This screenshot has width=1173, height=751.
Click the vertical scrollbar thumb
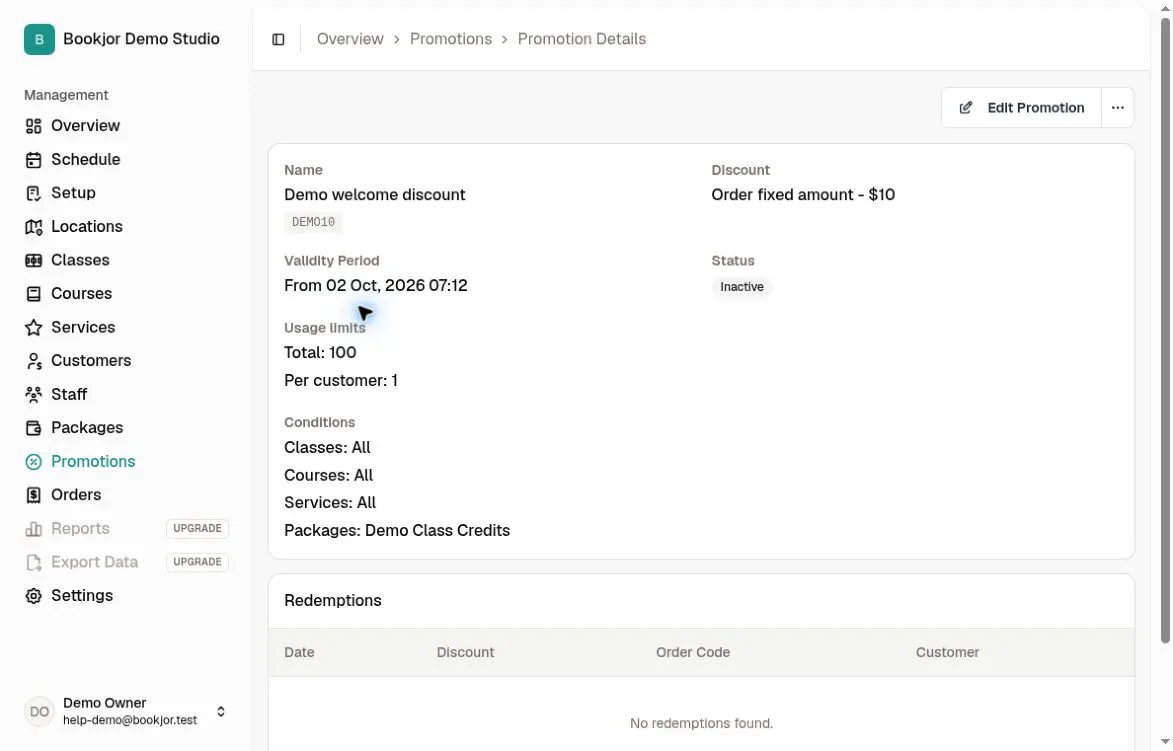[x=1165, y=329]
